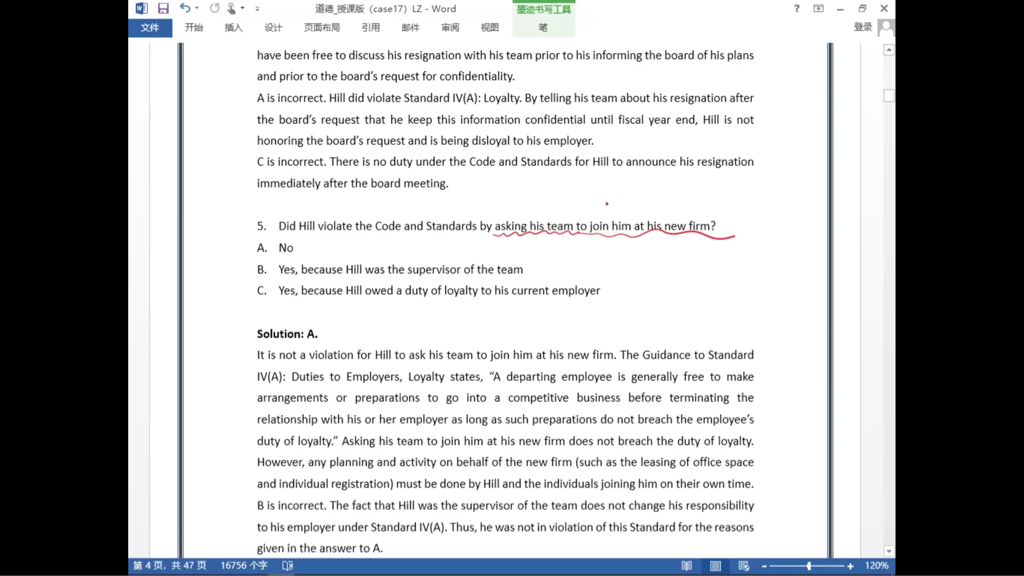The height and width of the screenshot is (576, 1024).
Task: Click the vertical scrollbar thumb
Action: click(x=889, y=95)
